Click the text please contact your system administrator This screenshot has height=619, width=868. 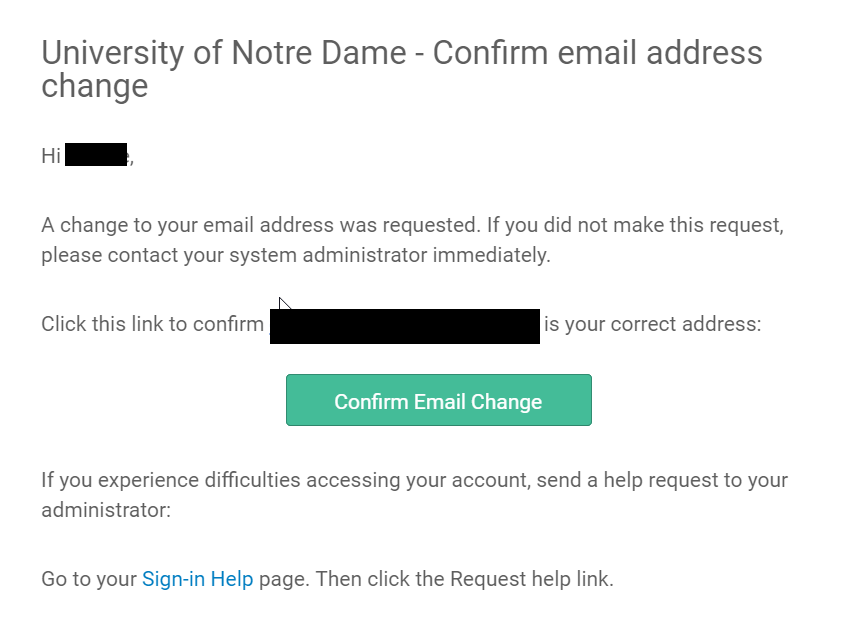(x=235, y=255)
